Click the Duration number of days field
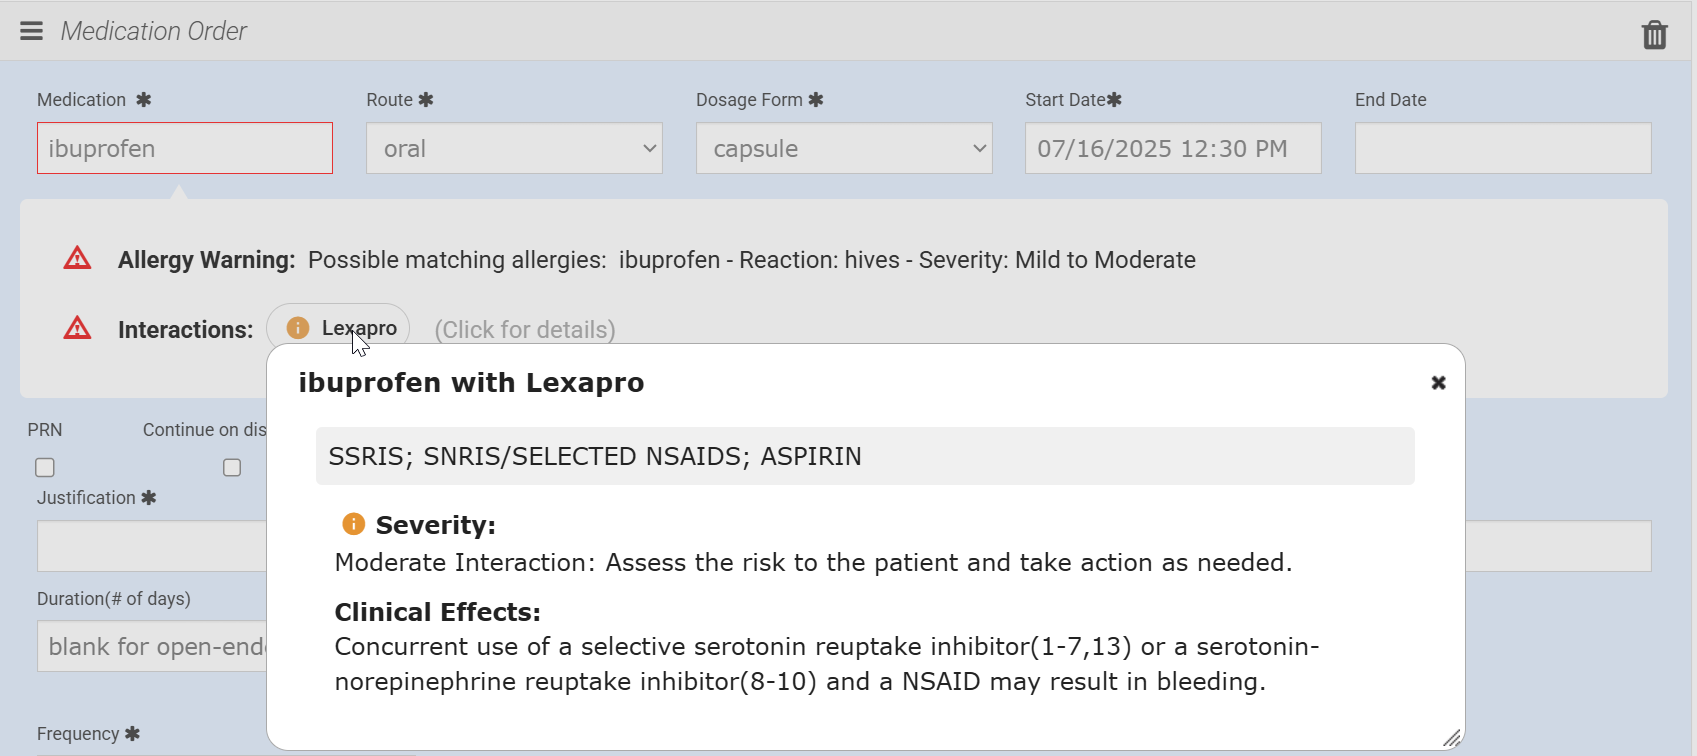Image resolution: width=1697 pixels, height=756 pixels. 150,647
